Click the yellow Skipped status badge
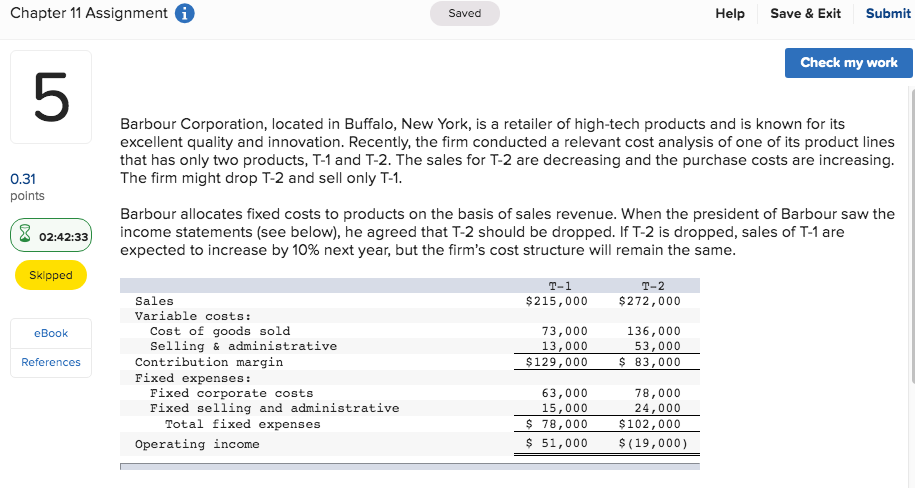 coord(51,275)
